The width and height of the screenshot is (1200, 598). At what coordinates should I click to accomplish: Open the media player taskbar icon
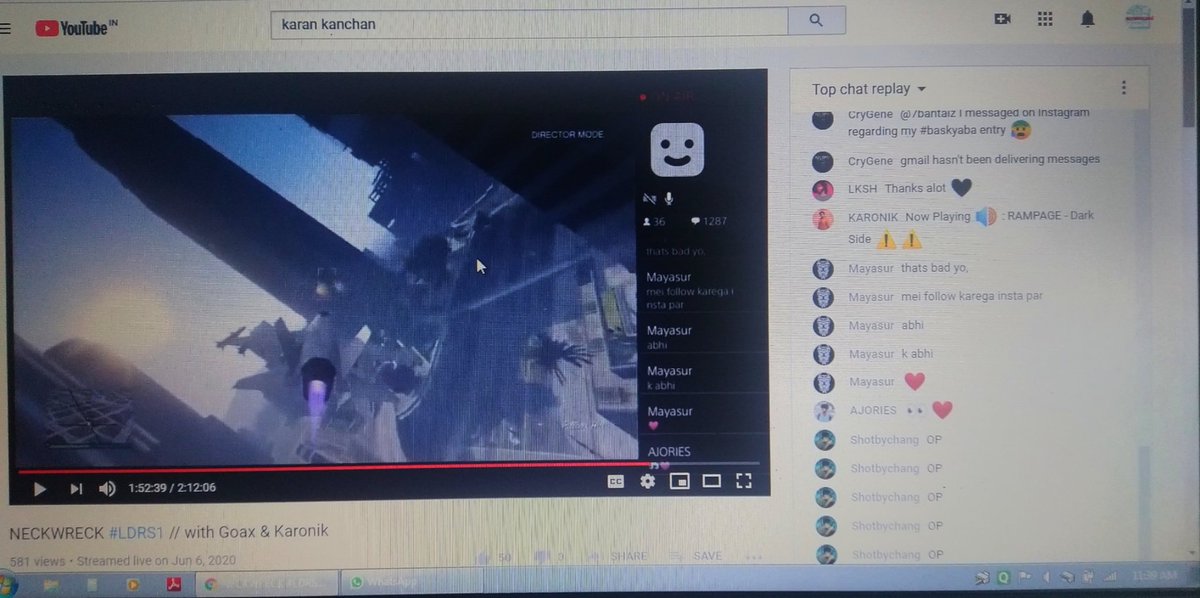(x=131, y=584)
